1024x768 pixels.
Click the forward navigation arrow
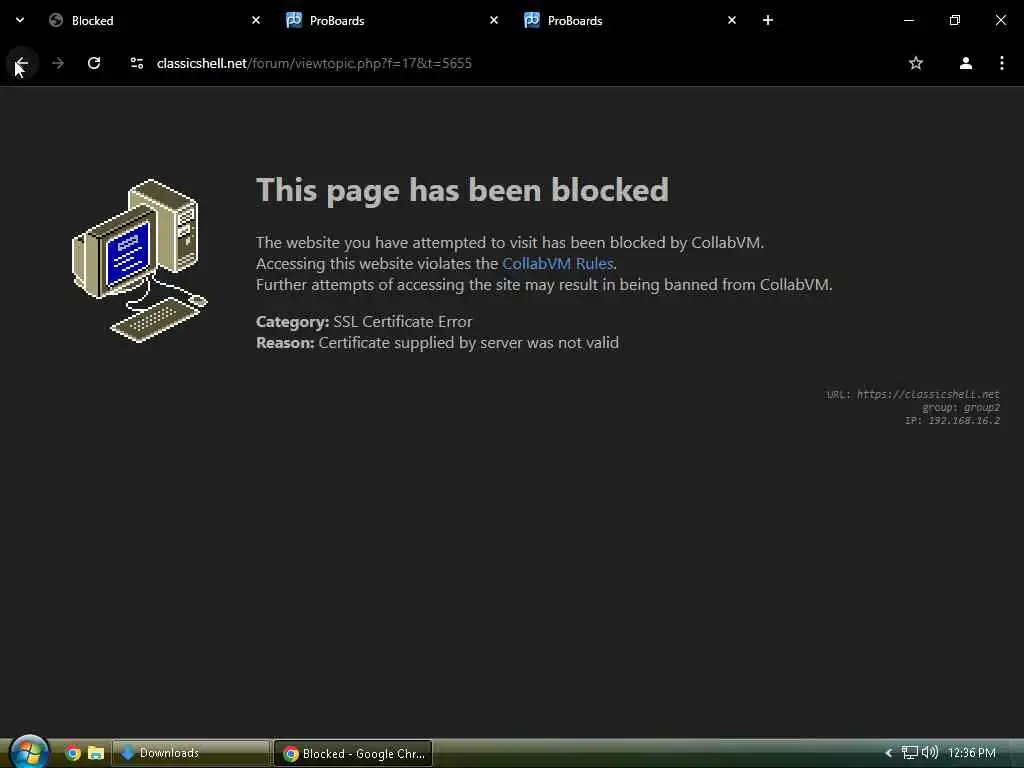[x=58, y=63]
